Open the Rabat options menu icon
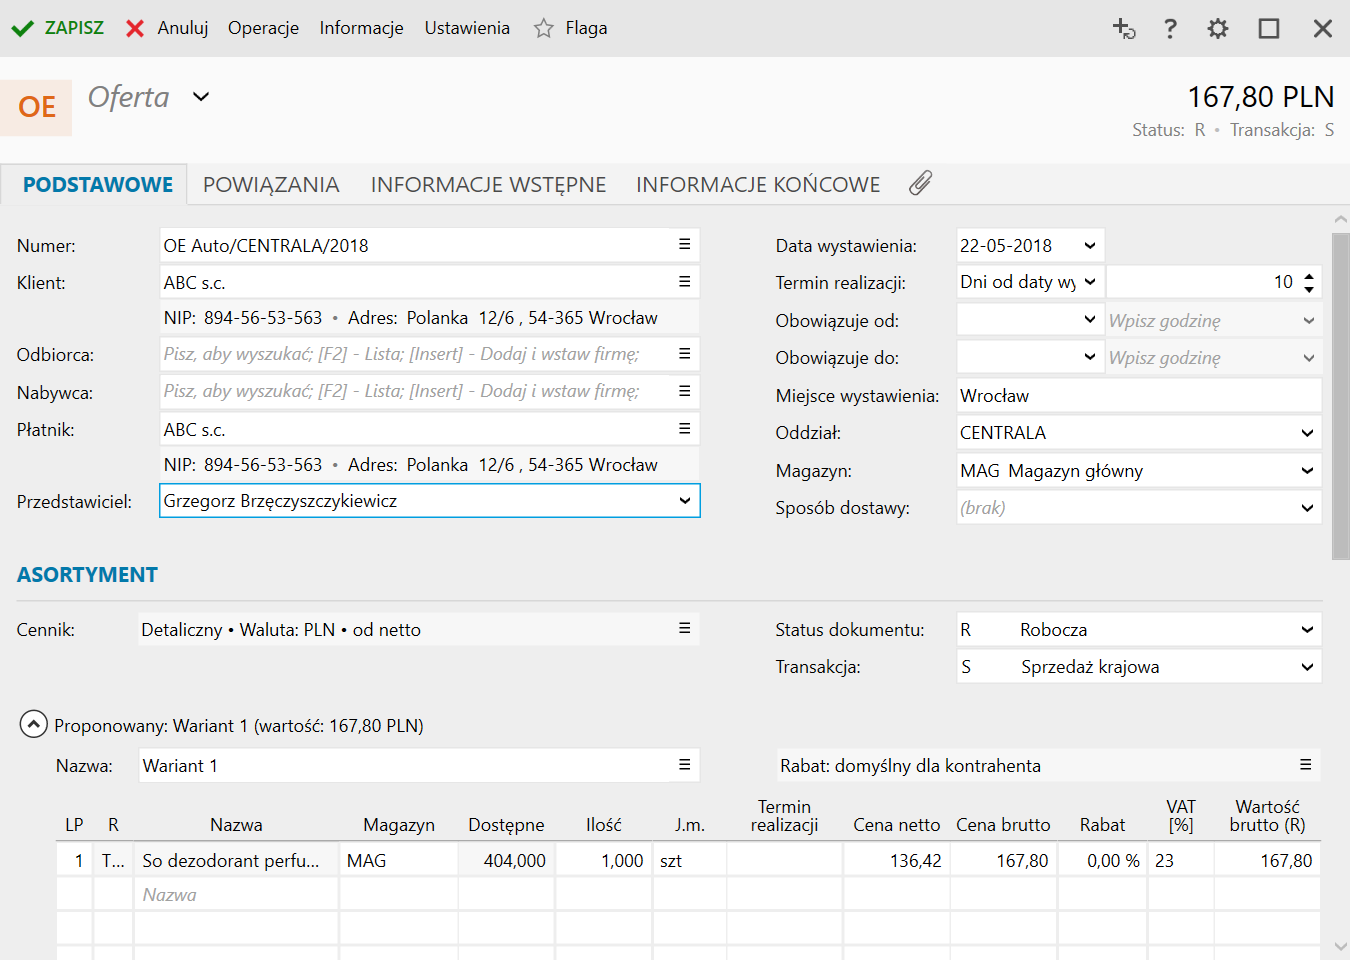 click(x=1305, y=765)
